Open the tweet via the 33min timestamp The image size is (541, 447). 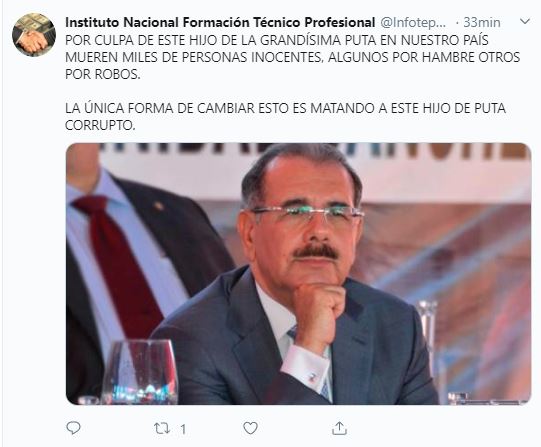point(482,23)
